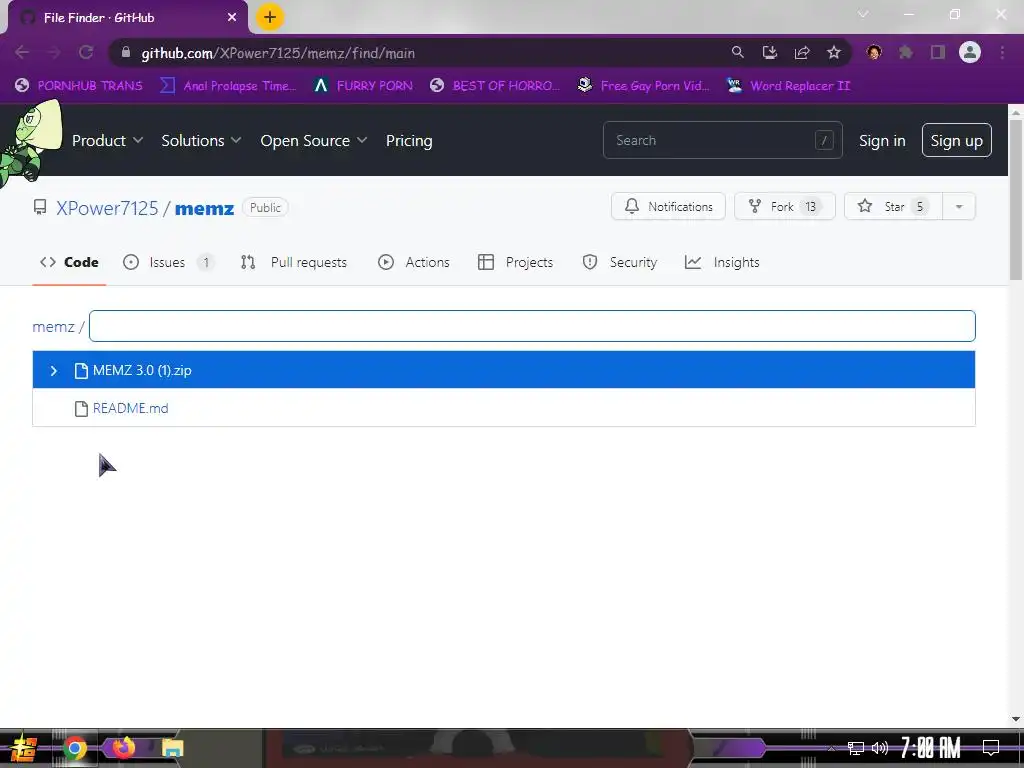Click the Sign up button

[956, 140]
